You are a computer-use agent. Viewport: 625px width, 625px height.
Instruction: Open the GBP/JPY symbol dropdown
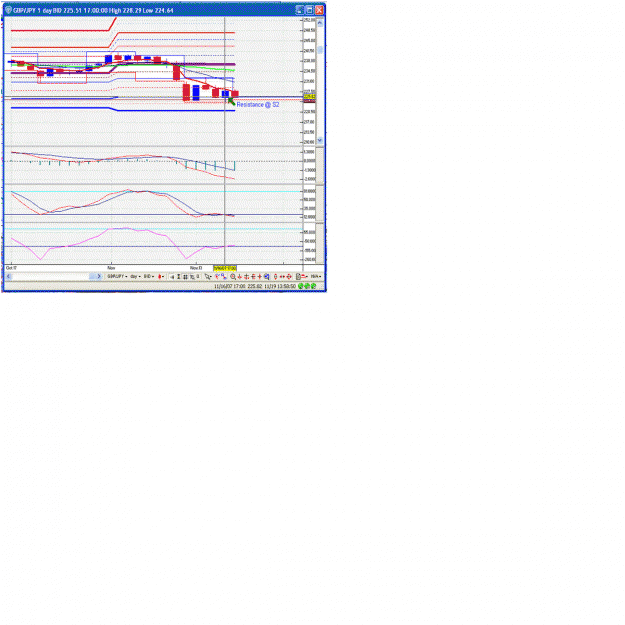tap(117, 276)
